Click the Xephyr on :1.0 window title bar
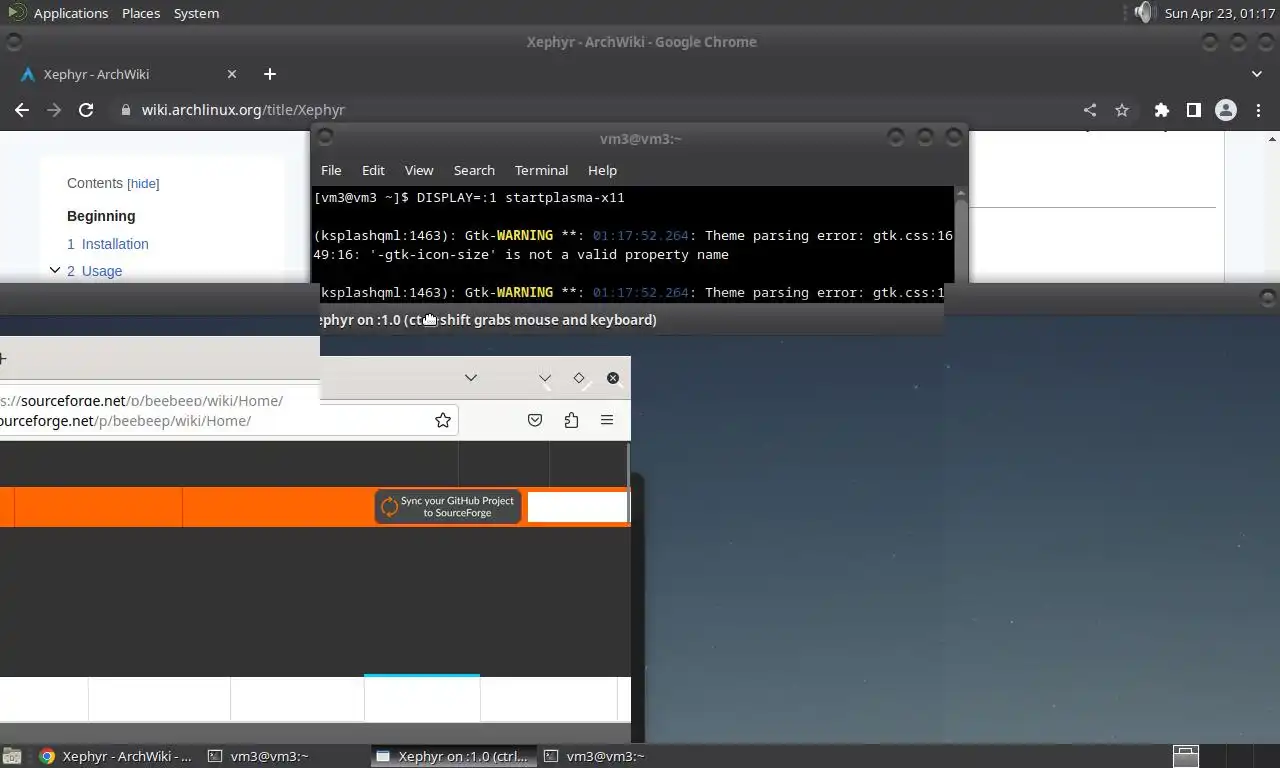Screen dimensions: 1280x768 coord(630,320)
